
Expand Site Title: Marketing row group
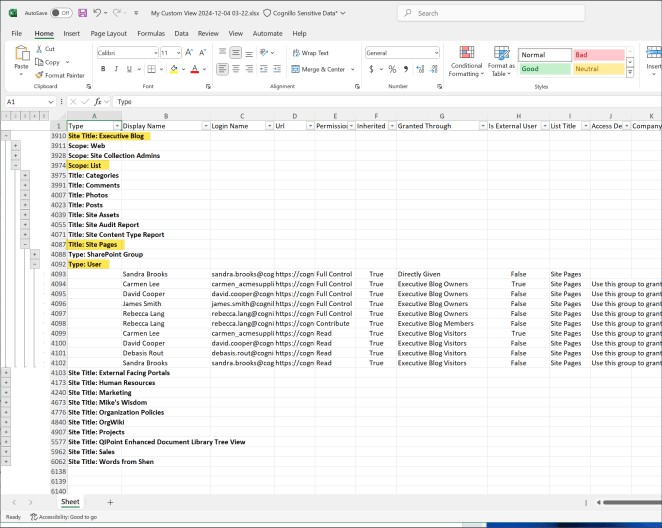pyautogui.click(x=6, y=393)
